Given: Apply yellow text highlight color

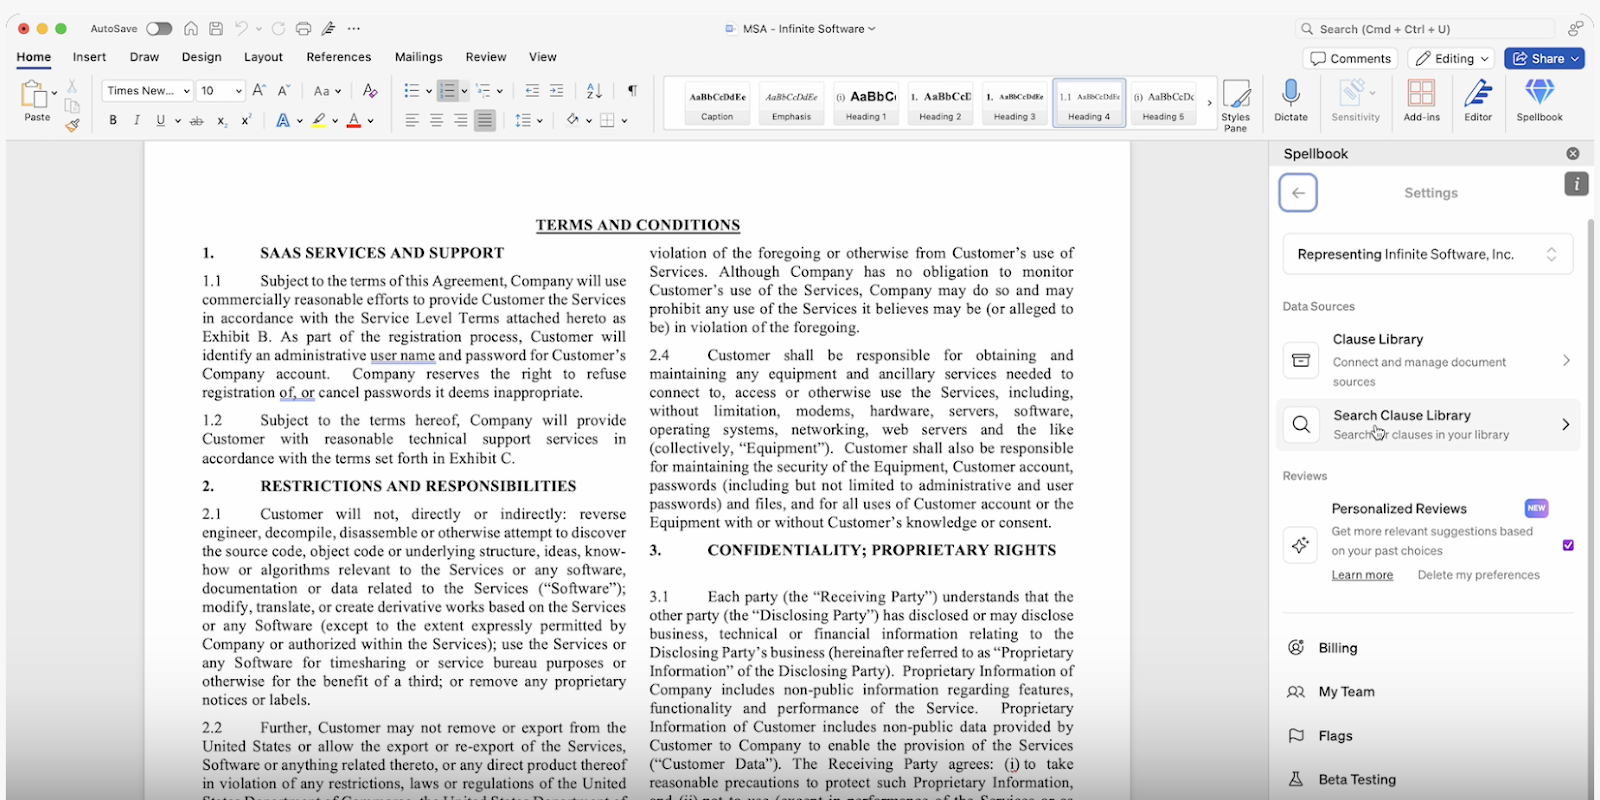Looking at the screenshot, I should (x=318, y=120).
